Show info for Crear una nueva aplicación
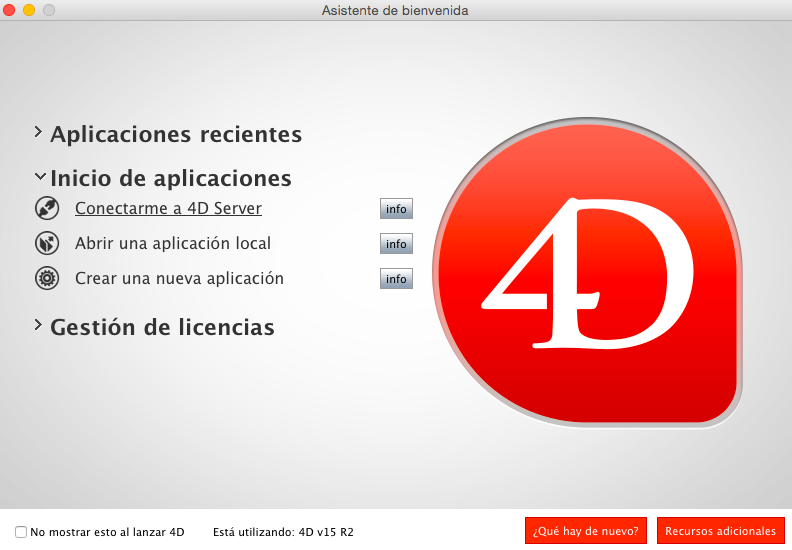This screenshot has width=792, height=550. pyautogui.click(x=397, y=278)
